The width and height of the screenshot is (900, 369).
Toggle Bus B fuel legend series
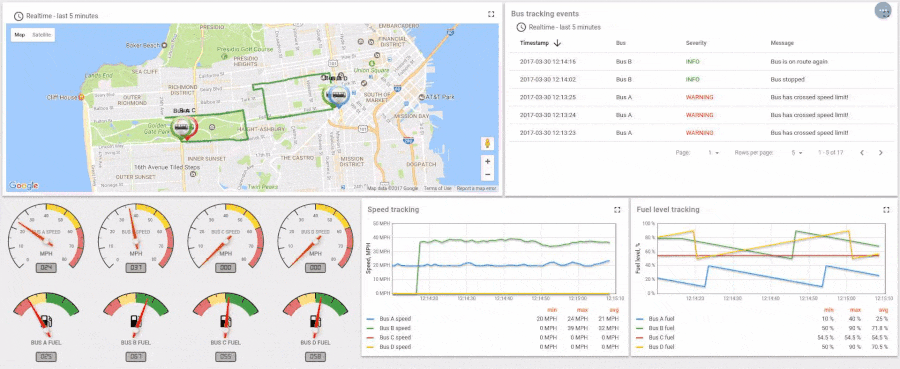(661, 328)
